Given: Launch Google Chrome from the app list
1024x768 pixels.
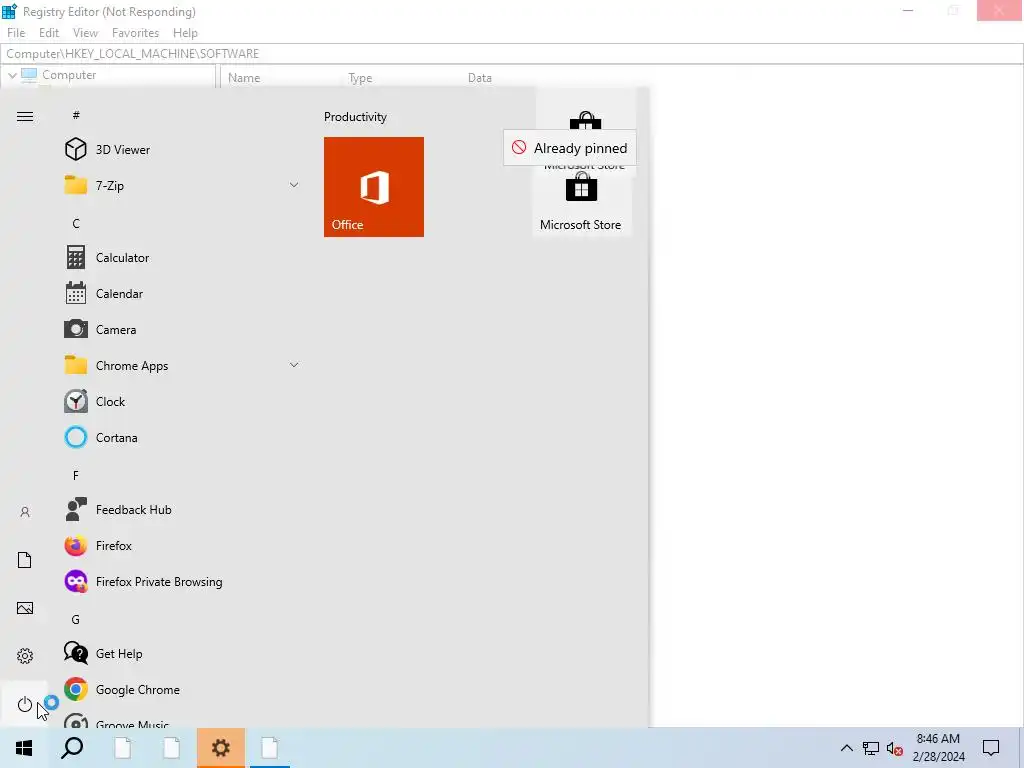Looking at the screenshot, I should point(183,689).
